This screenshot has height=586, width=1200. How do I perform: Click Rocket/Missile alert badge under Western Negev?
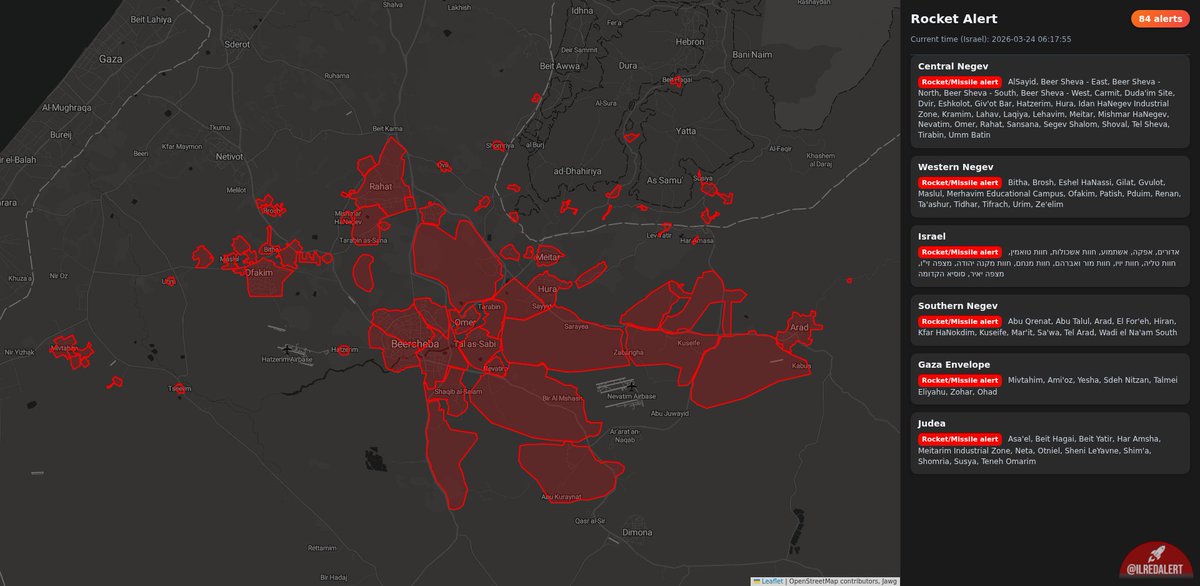pos(960,183)
